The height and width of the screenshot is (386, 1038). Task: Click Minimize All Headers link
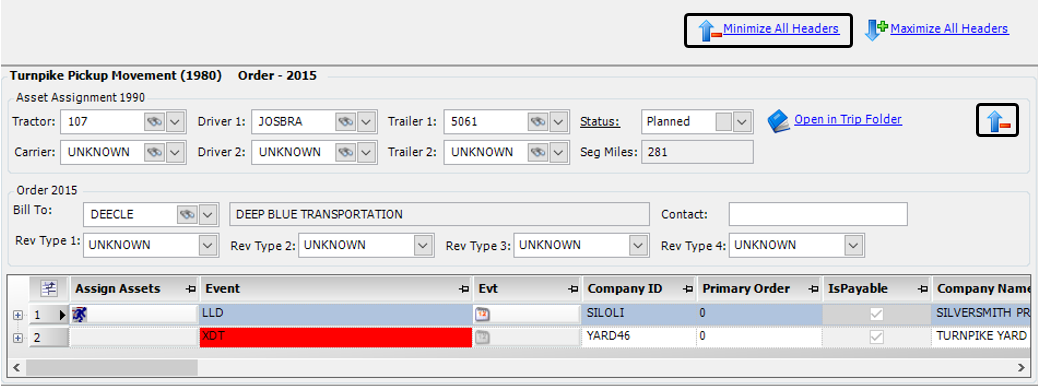tap(781, 29)
